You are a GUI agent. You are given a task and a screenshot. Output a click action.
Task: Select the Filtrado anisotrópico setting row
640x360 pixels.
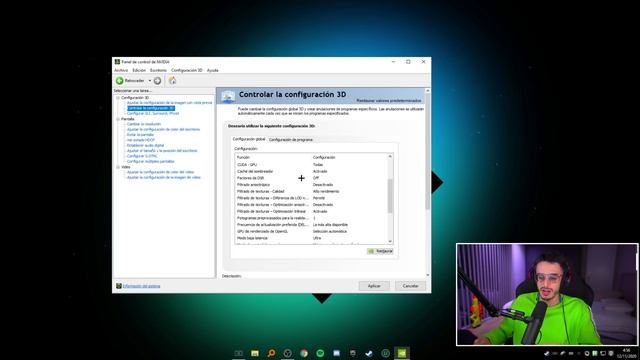click(x=311, y=185)
